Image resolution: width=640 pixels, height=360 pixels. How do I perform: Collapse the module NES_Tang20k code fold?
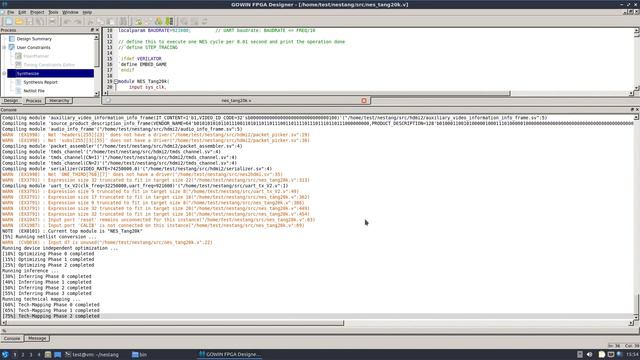click(116, 81)
